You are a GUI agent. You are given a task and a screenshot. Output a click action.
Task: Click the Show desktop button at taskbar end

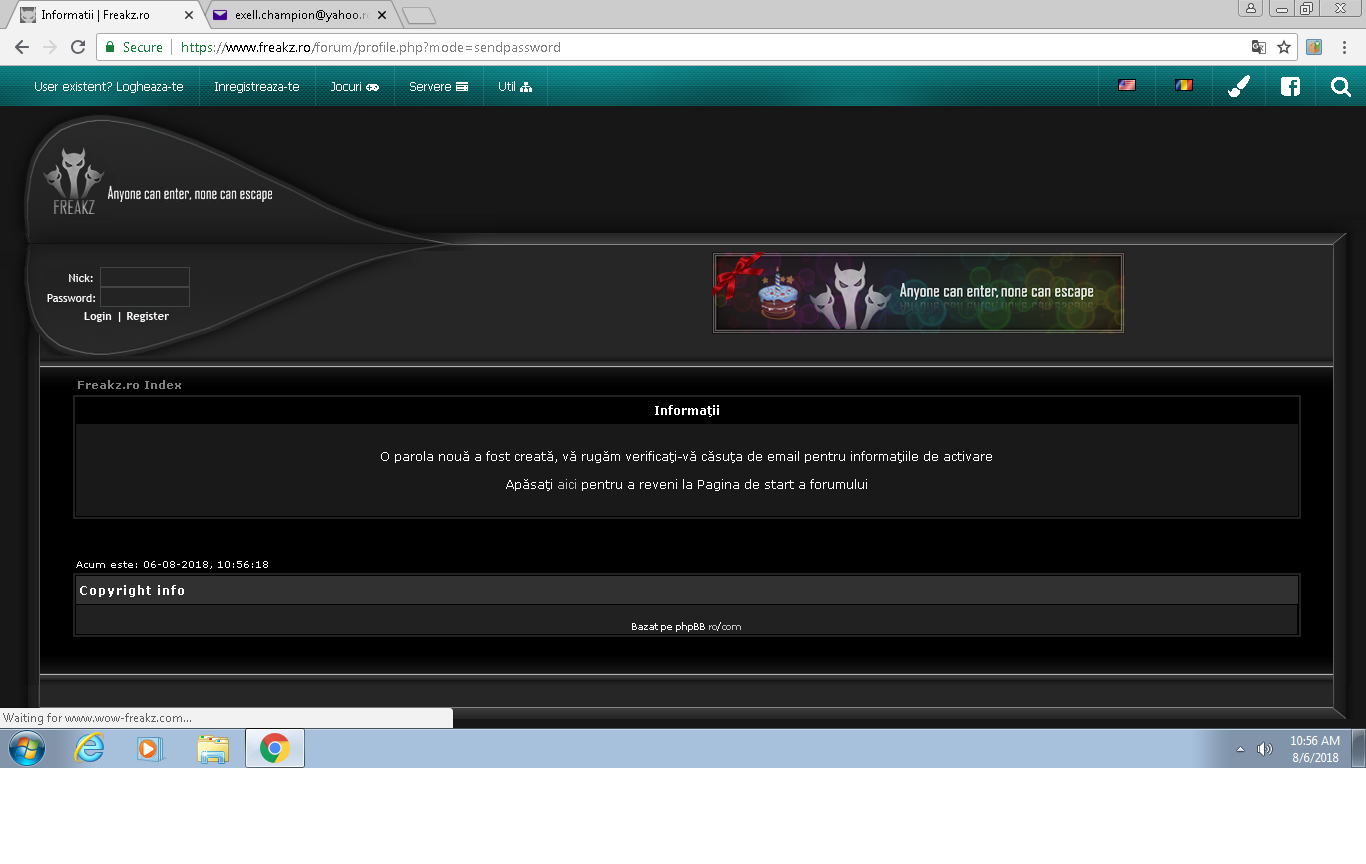[1359, 748]
